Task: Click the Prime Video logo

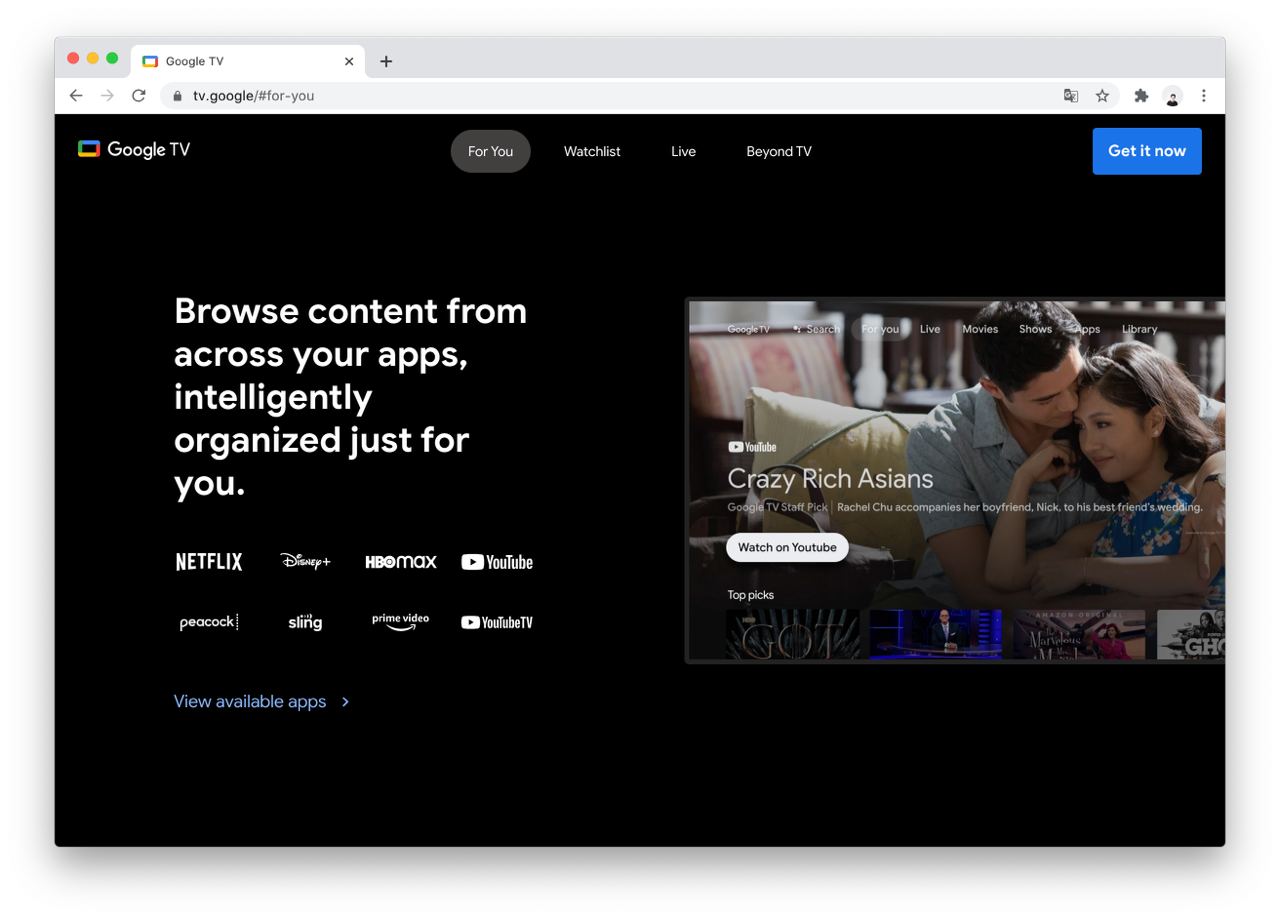Action: (x=401, y=622)
